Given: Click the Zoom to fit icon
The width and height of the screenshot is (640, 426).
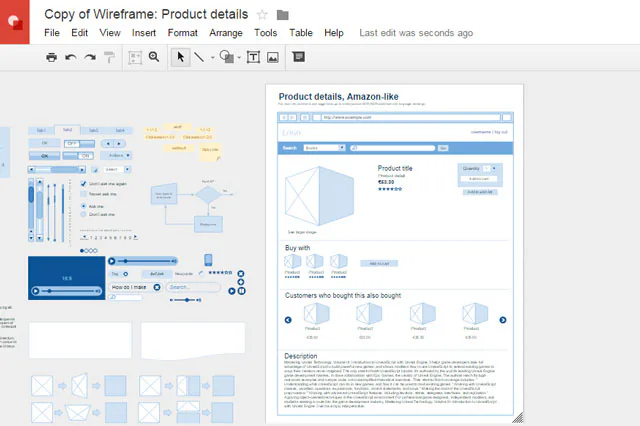Looking at the screenshot, I should (x=135, y=58).
